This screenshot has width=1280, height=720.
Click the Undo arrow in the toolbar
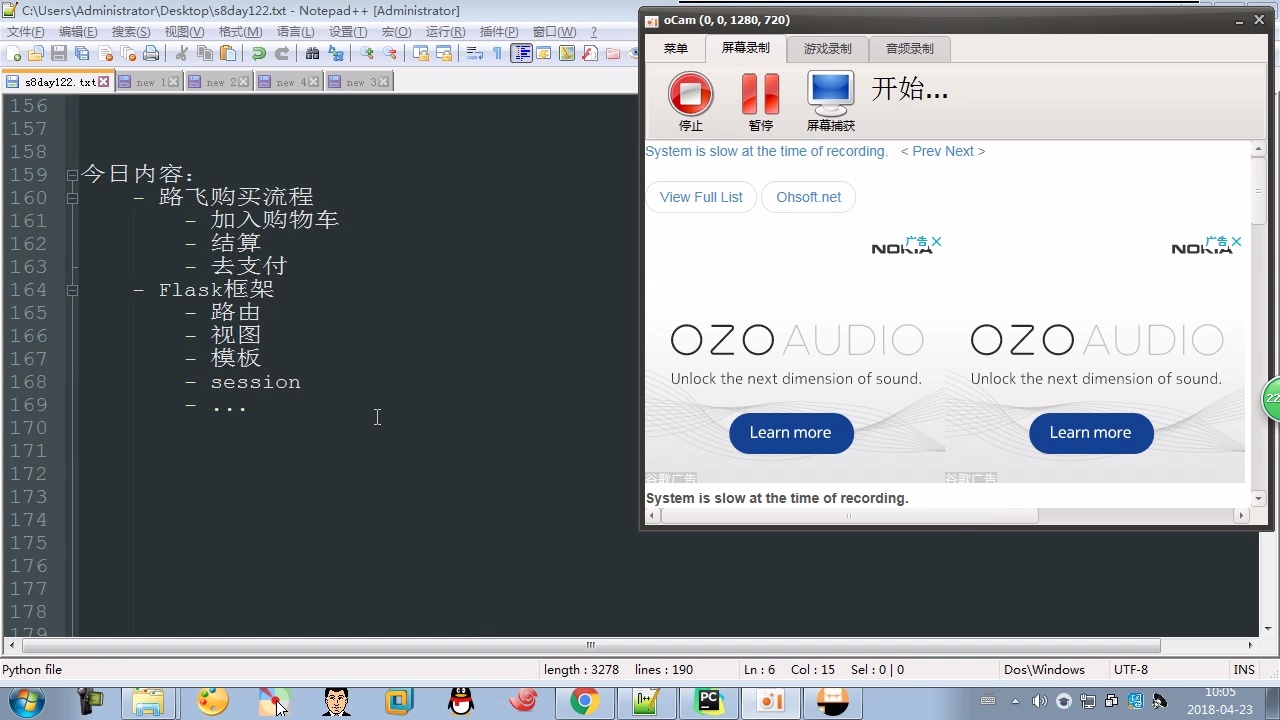259,54
